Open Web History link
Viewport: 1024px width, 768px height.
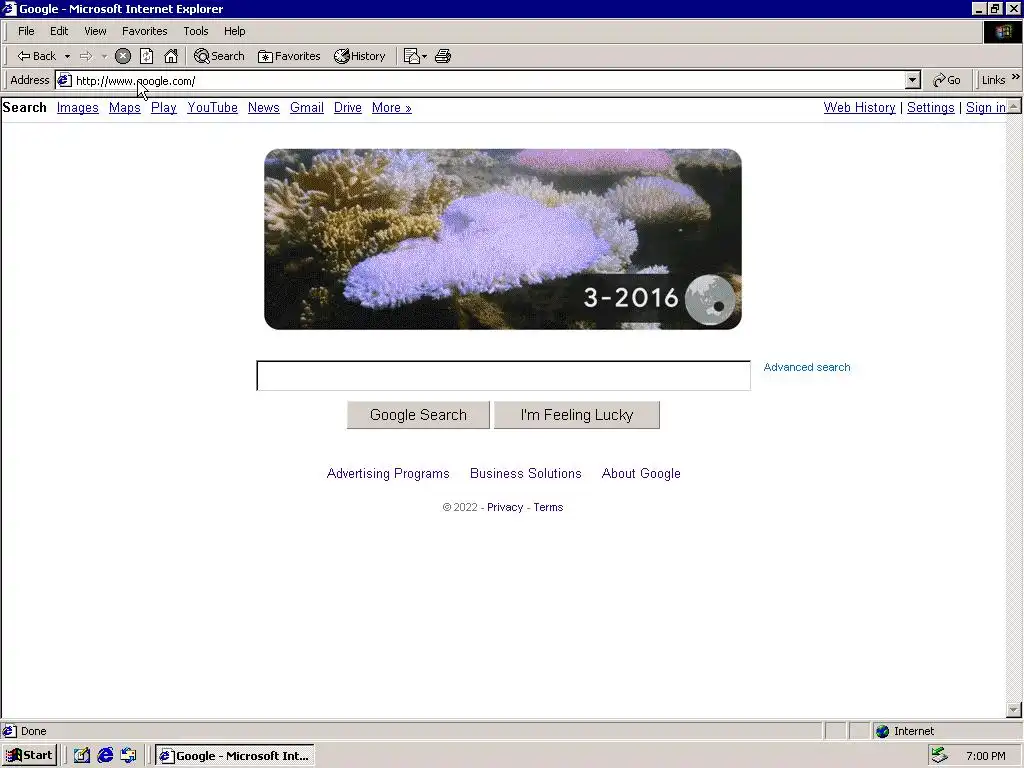[859, 108]
